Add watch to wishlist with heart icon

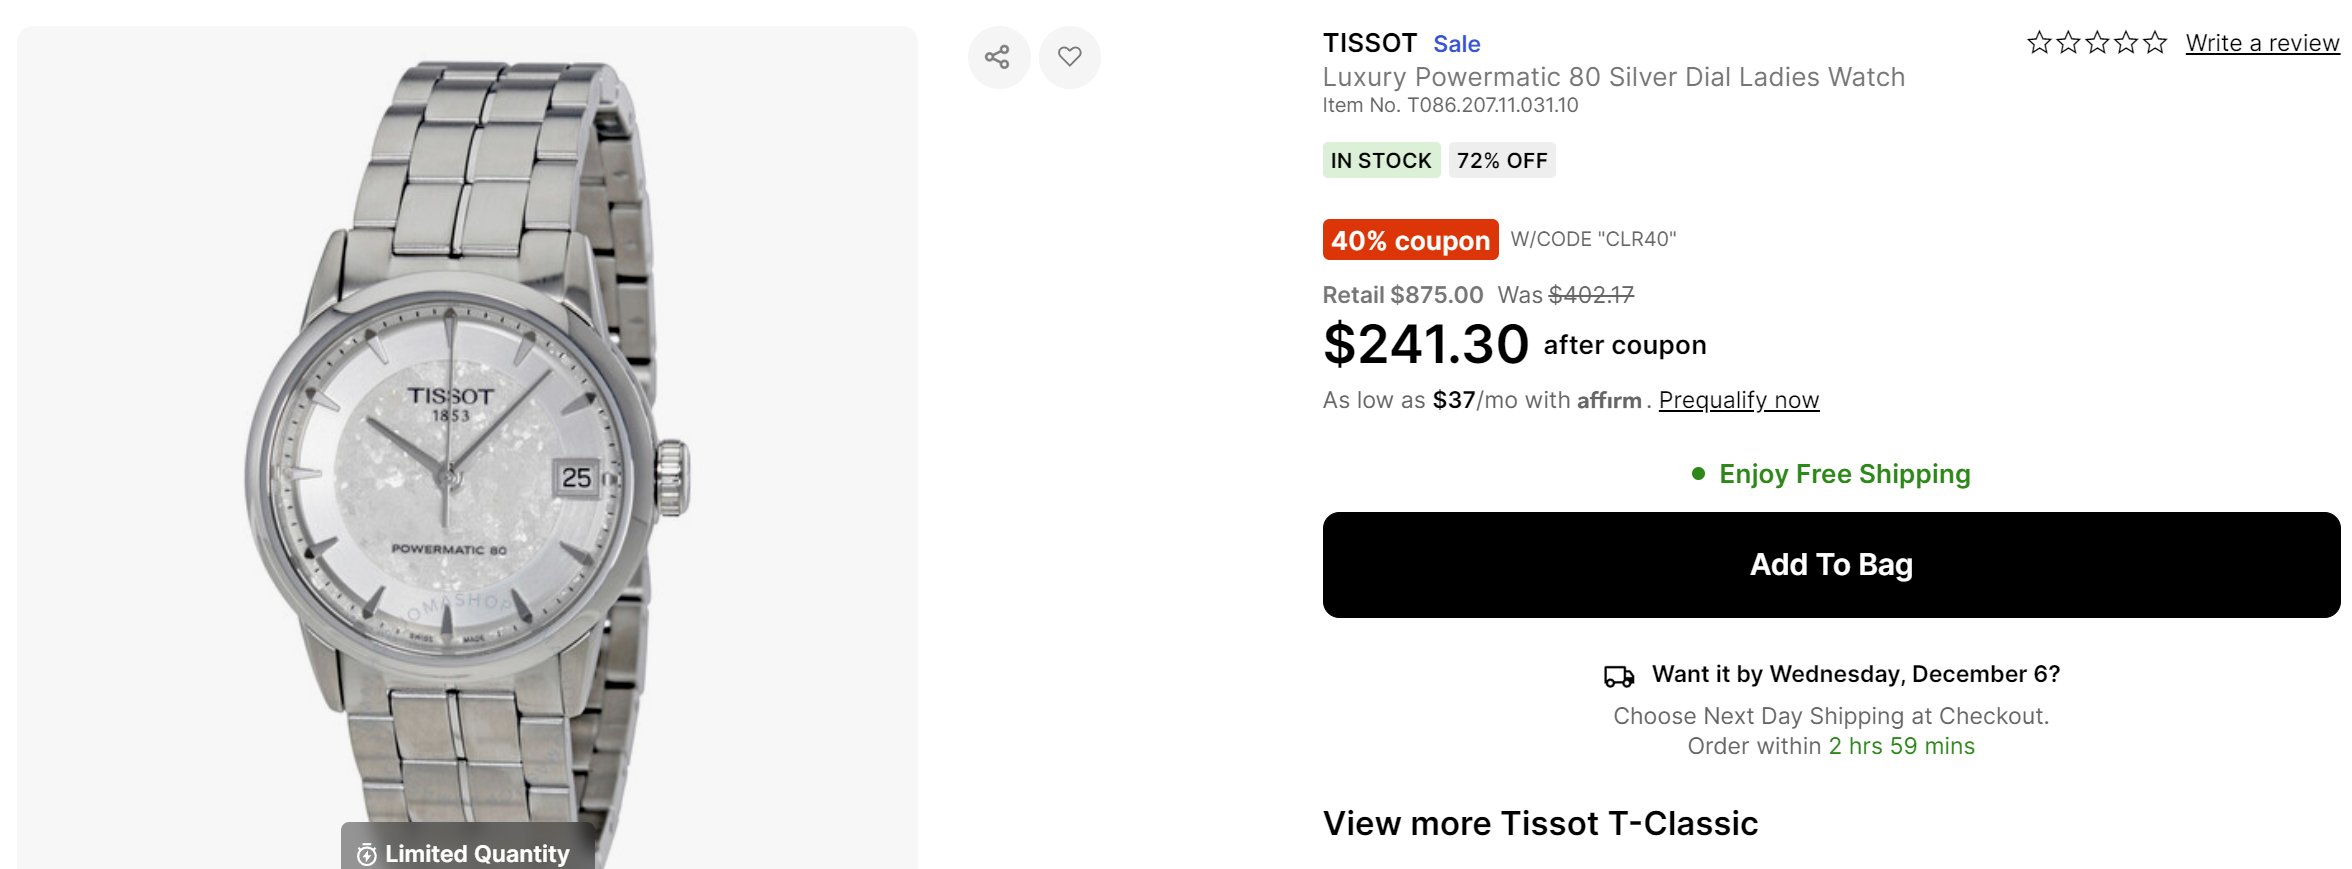click(1069, 57)
